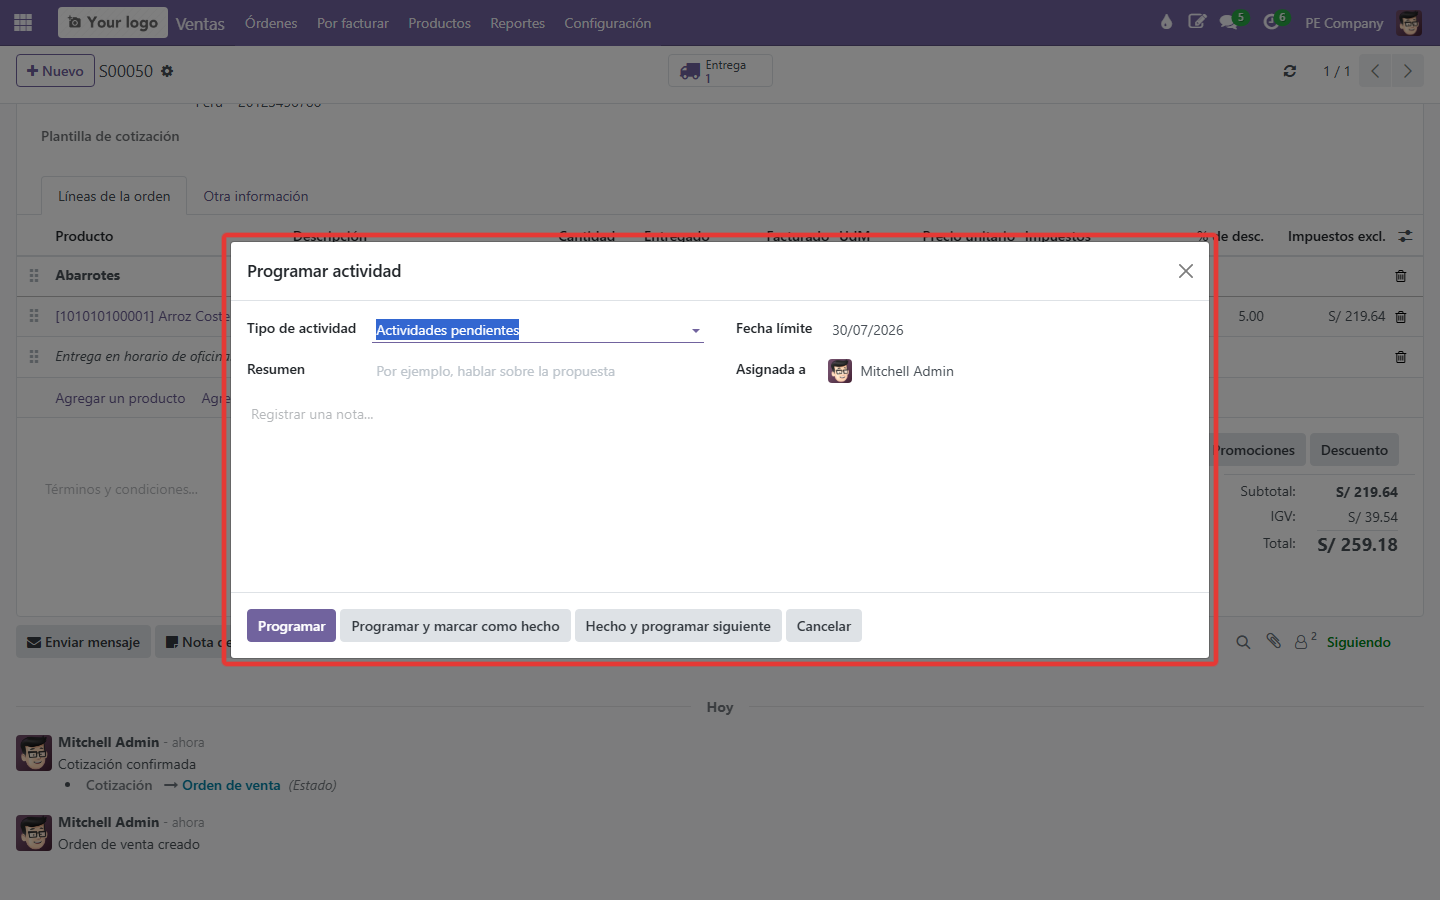Delete the Abarrotes section with trash icon
The height and width of the screenshot is (900, 1440).
coord(1401,276)
